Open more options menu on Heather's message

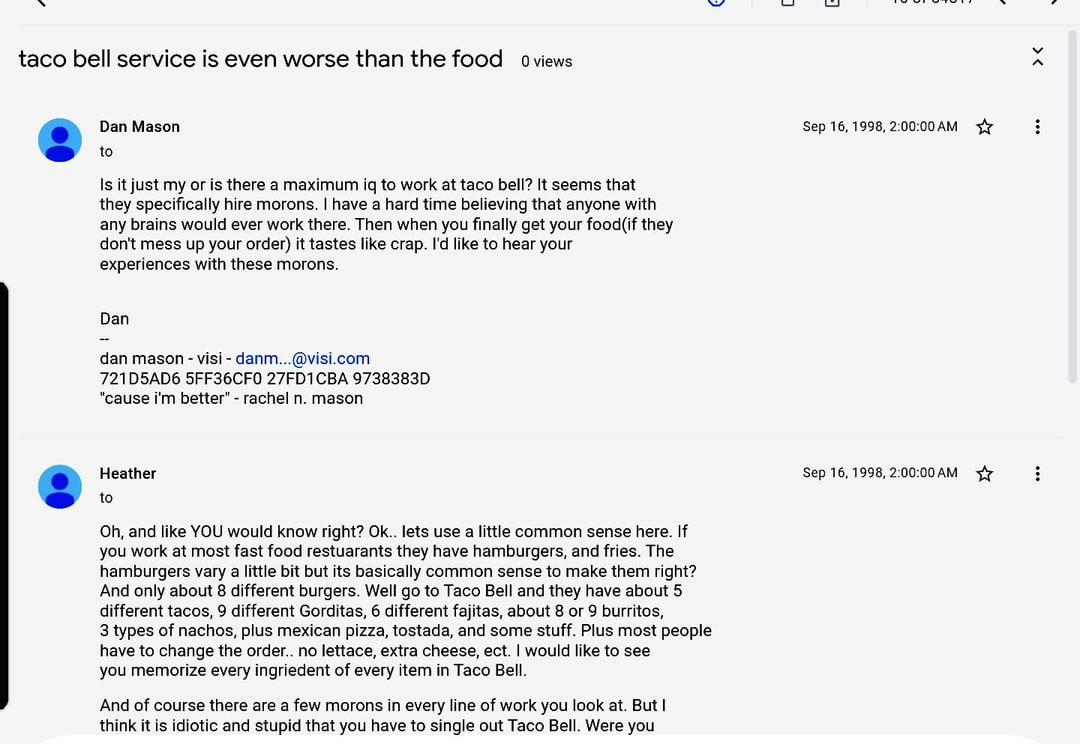[x=1037, y=473]
